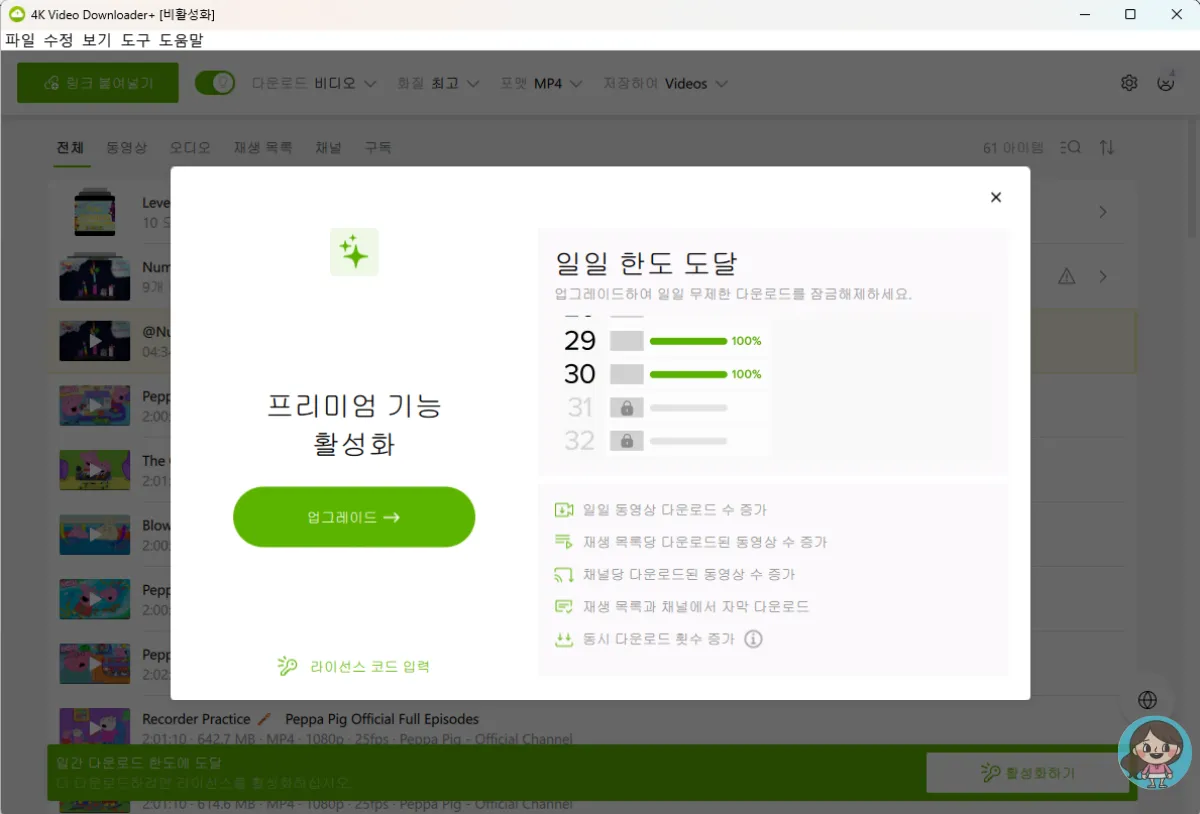
Task: Switch to the 구독 tab
Action: click(377, 147)
